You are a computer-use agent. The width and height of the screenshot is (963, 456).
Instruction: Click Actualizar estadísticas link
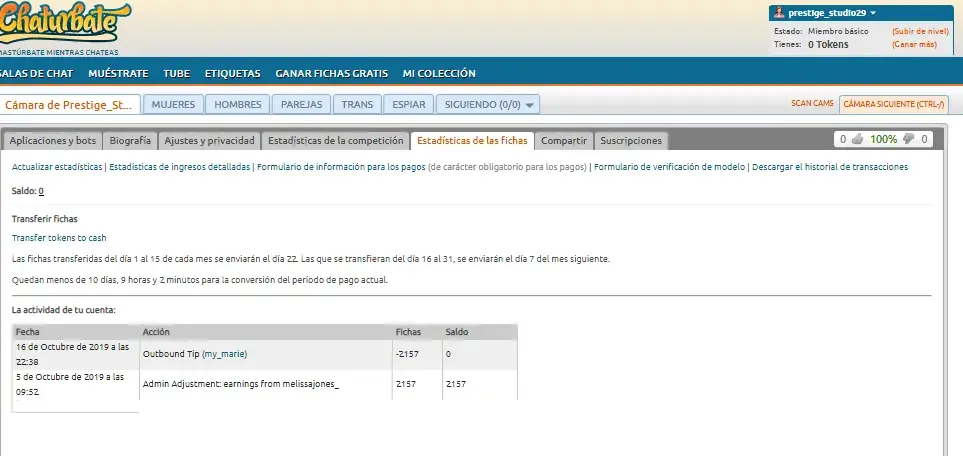click(x=57, y=167)
